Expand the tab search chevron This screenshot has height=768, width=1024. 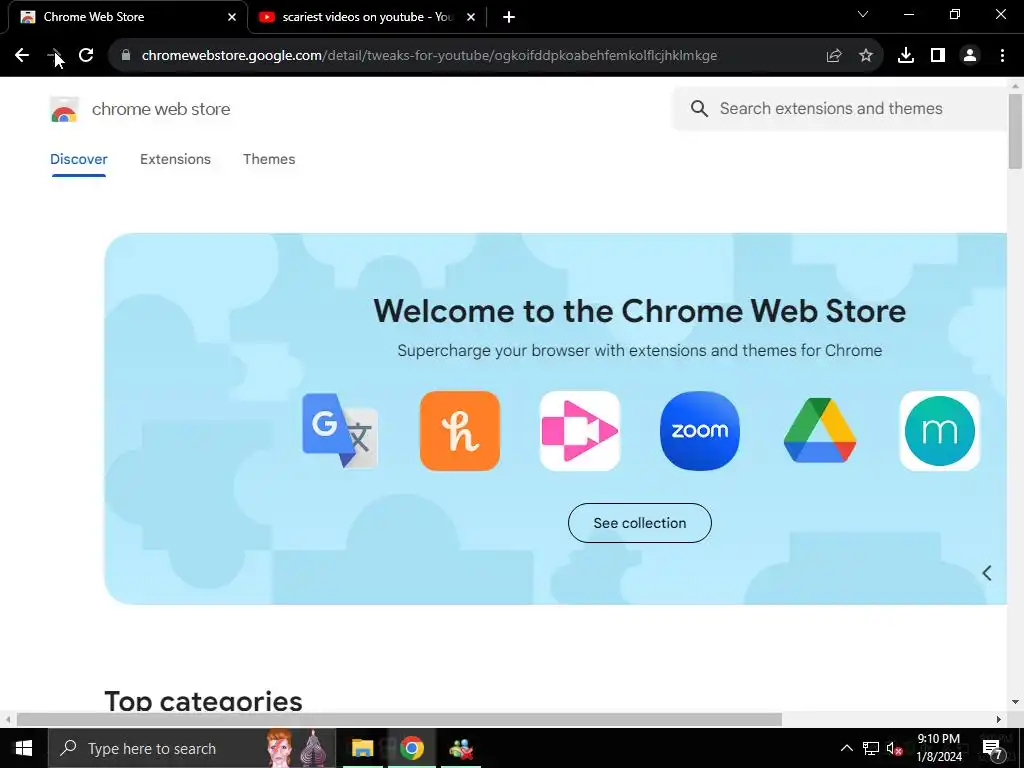[x=863, y=14]
